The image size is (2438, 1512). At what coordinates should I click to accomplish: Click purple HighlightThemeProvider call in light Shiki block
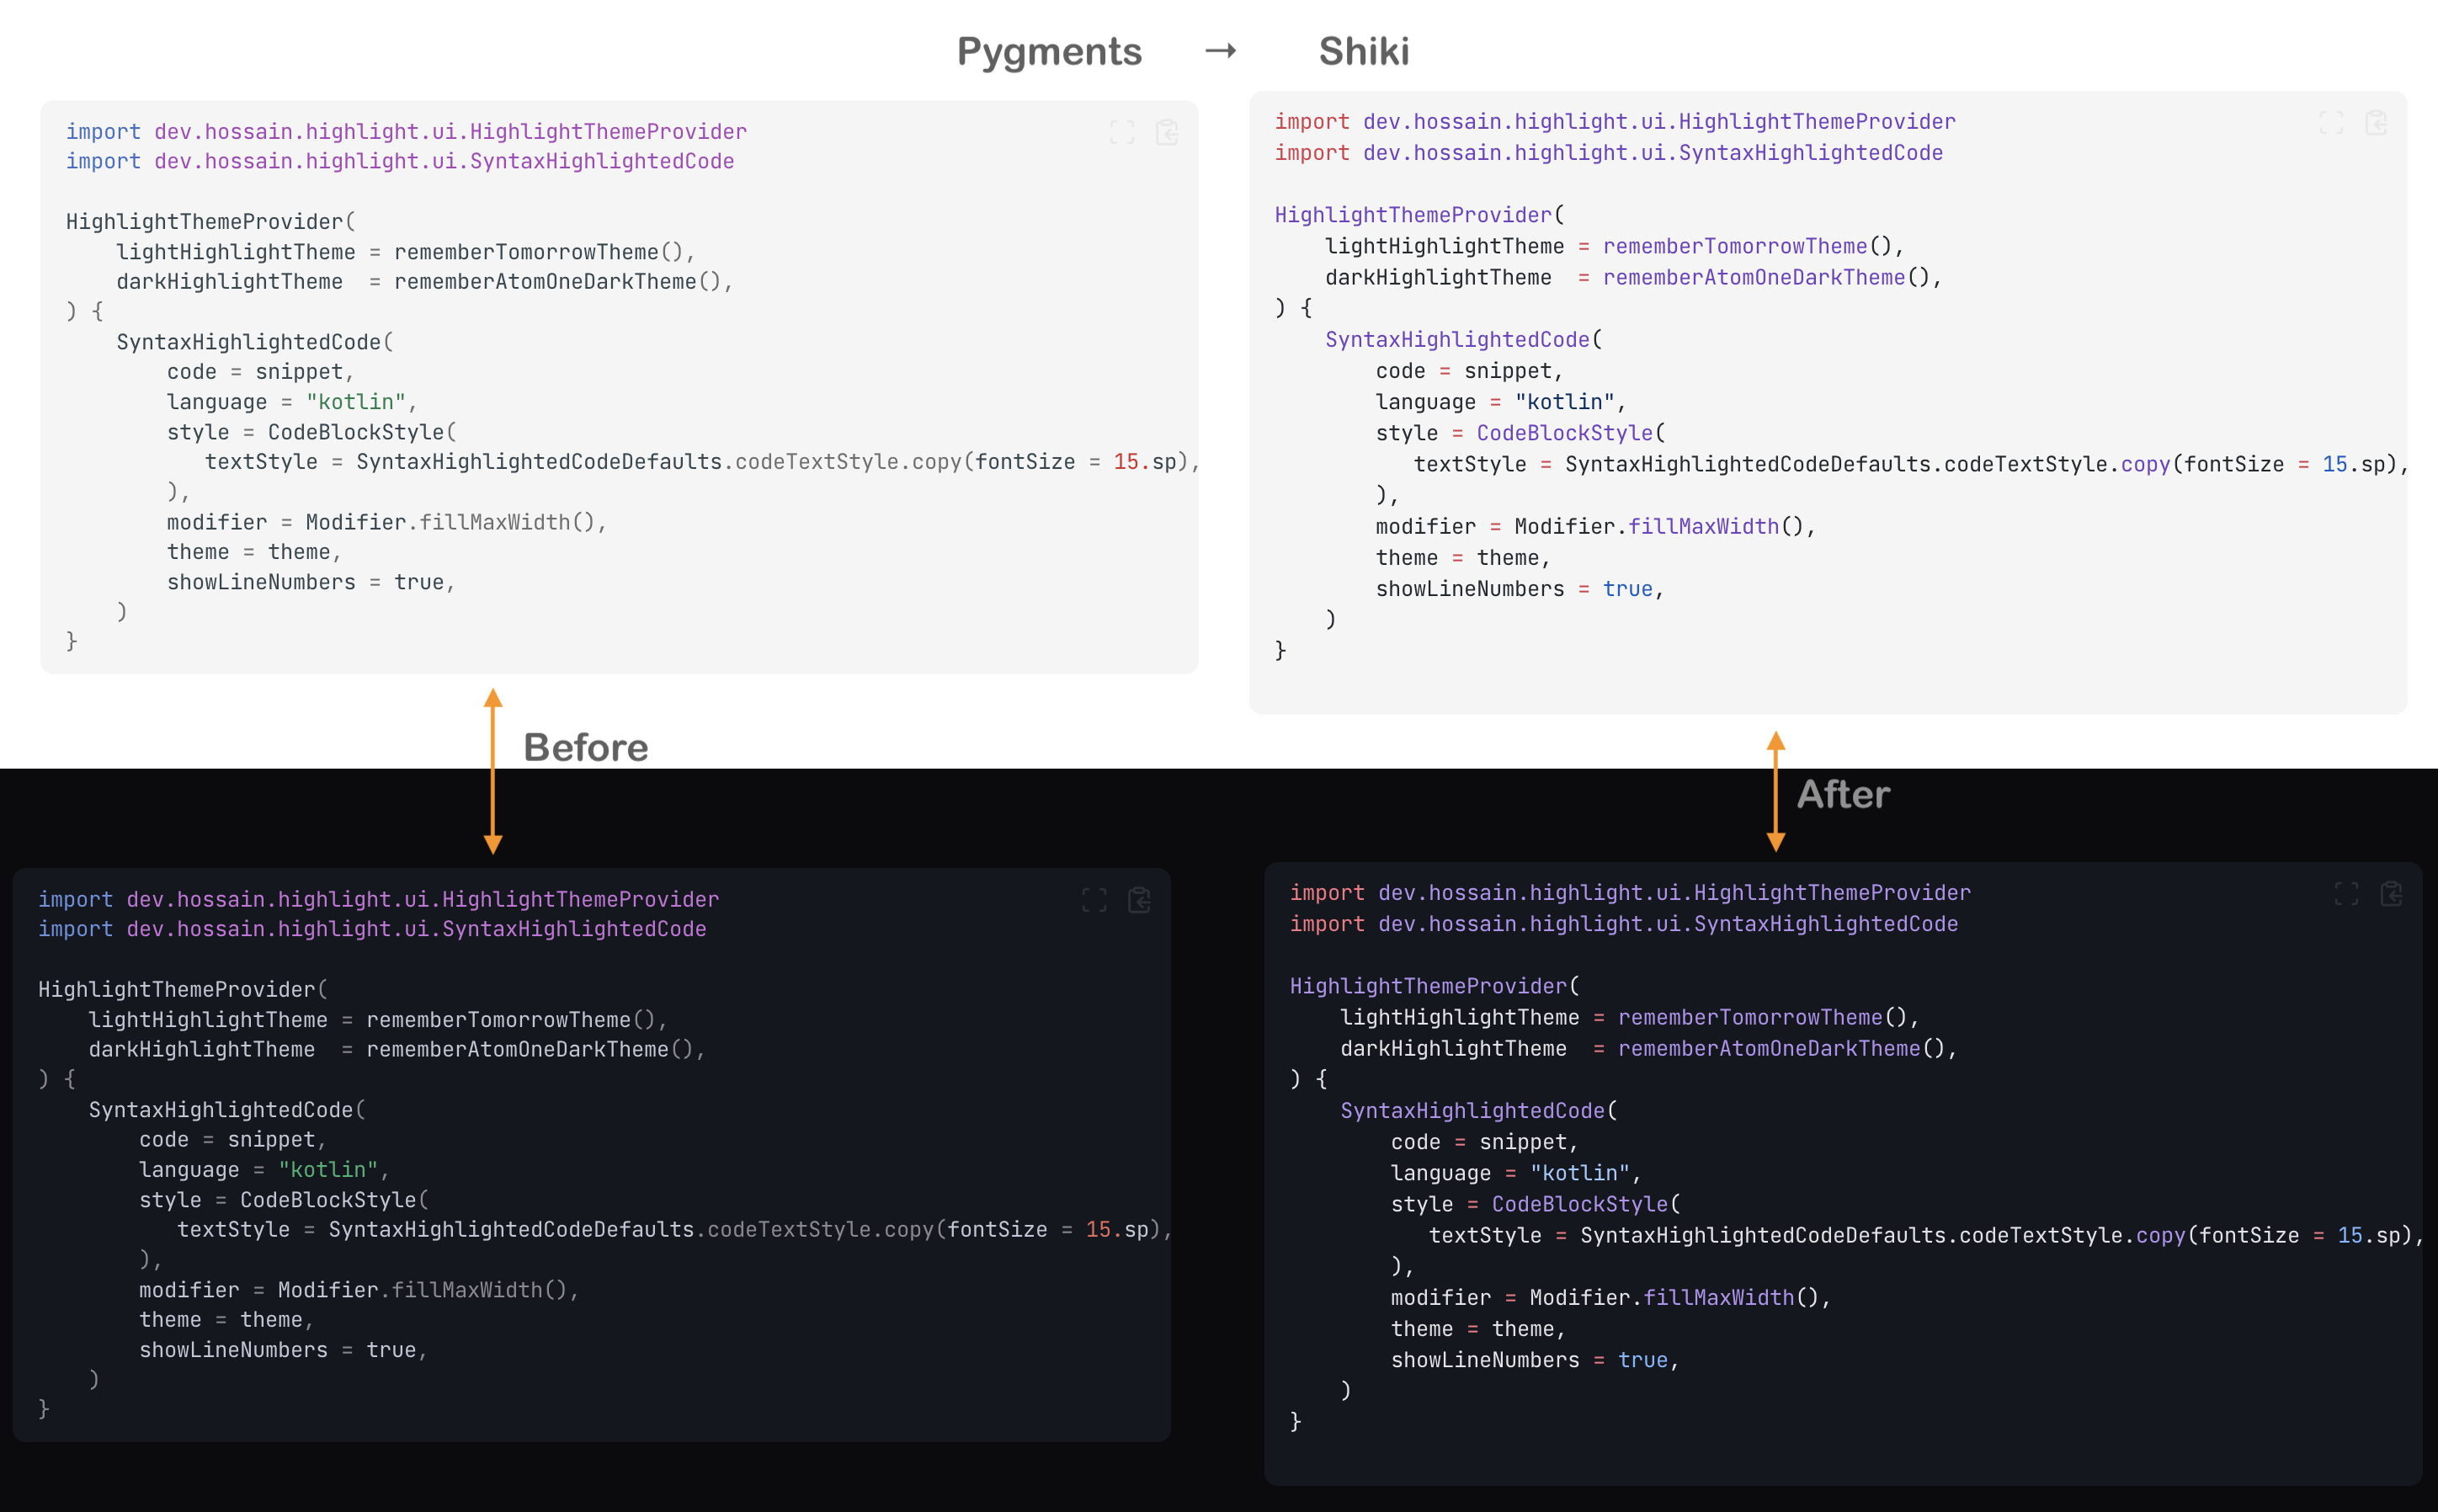tap(1413, 215)
